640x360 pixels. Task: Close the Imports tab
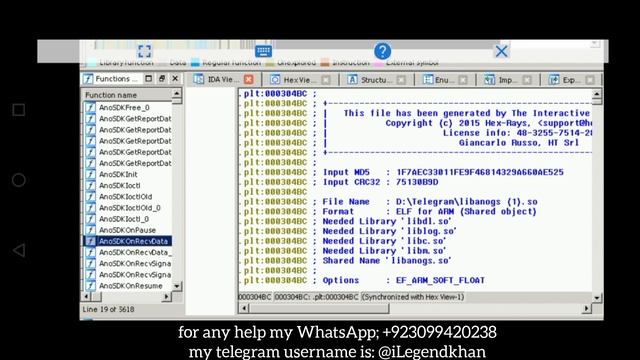coord(527,80)
